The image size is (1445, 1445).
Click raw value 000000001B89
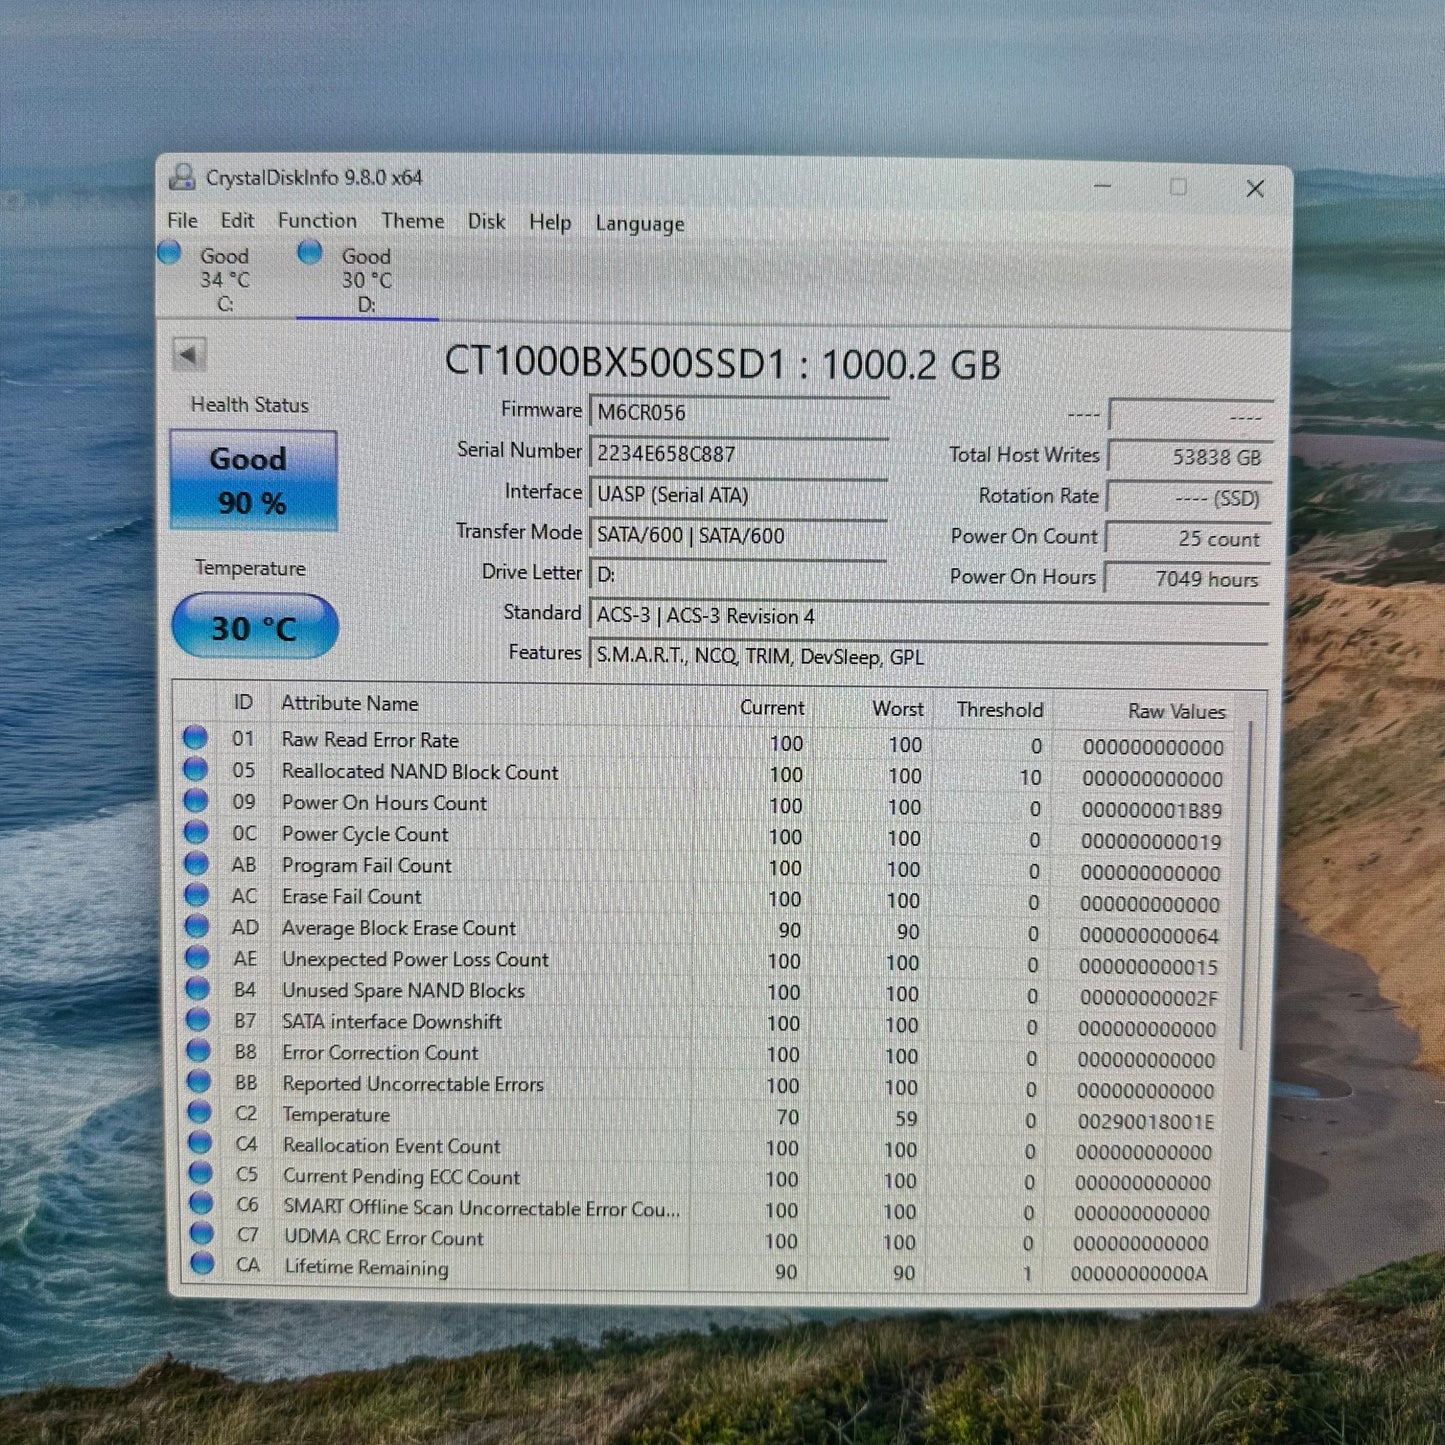(x=1152, y=810)
